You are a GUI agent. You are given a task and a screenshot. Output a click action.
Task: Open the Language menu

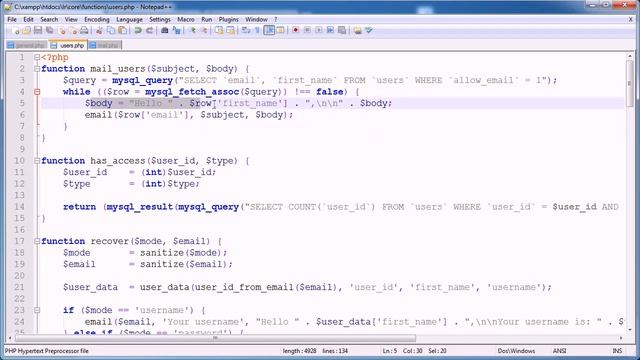pyautogui.click(x=129, y=19)
